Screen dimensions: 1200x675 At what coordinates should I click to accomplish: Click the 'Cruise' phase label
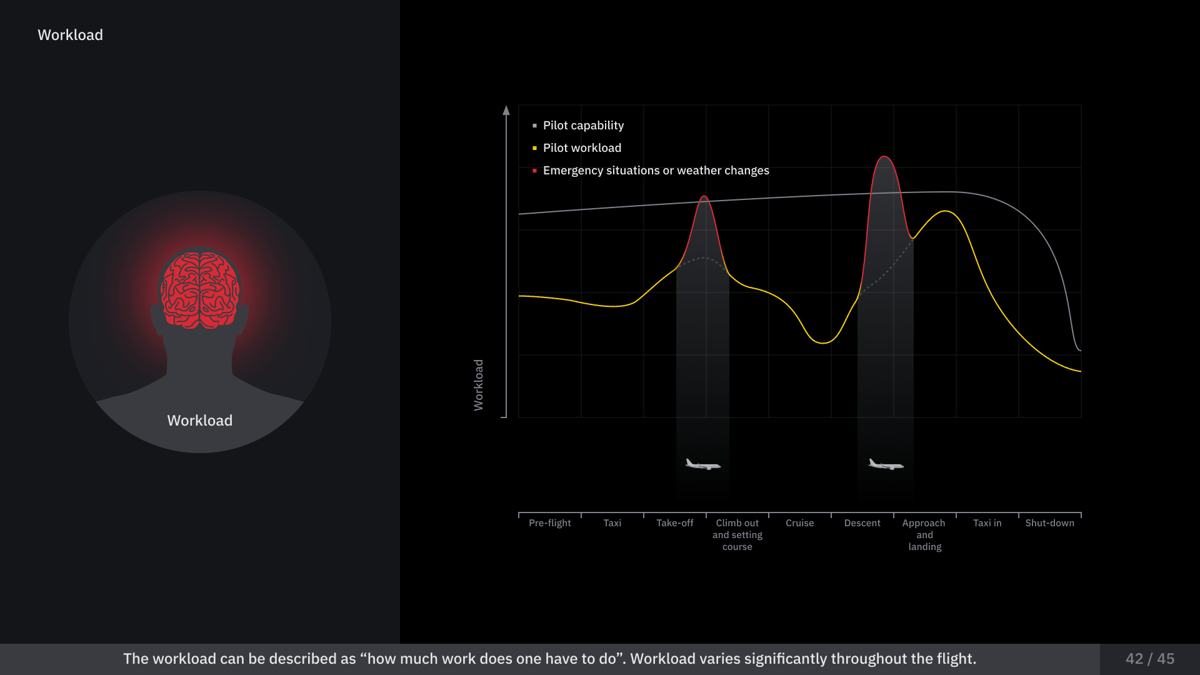[x=800, y=523]
